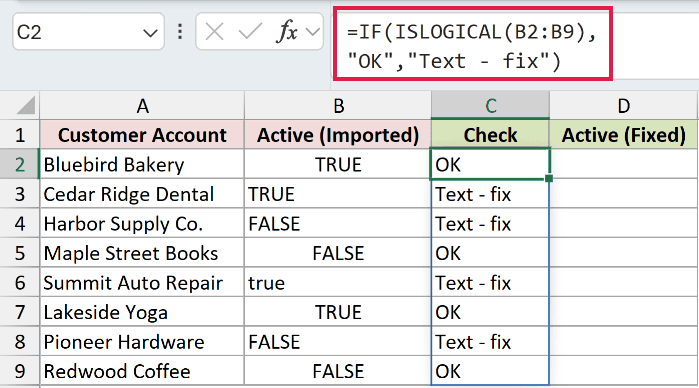Select the row 7 header
Screen dimensions: 699x388
pos(20,312)
